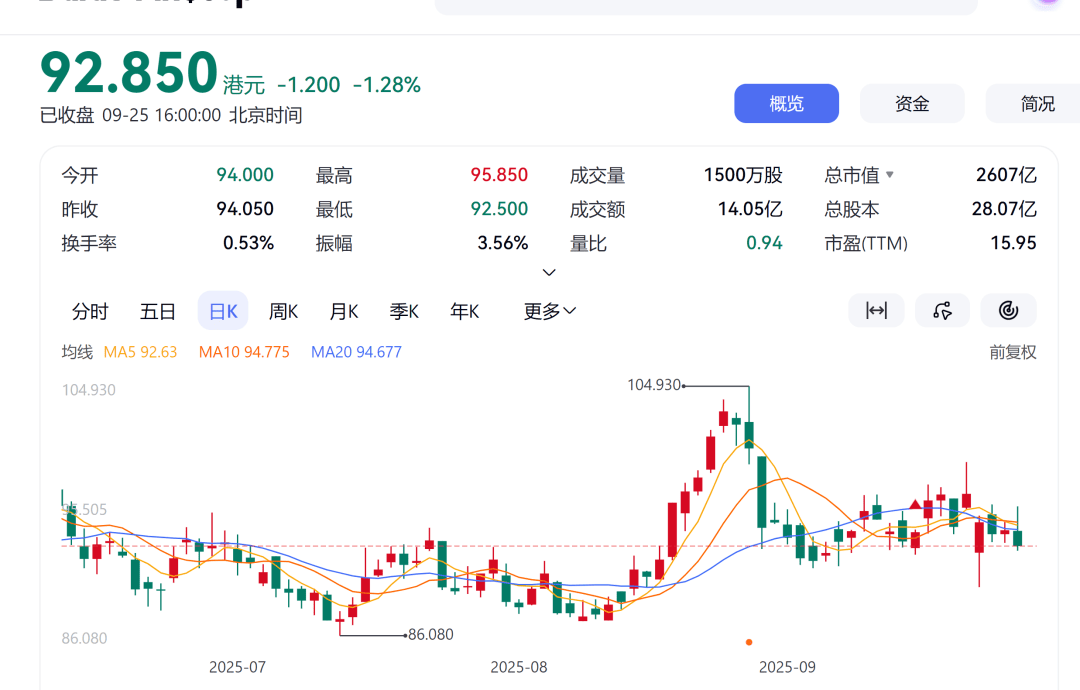Select the 五日 chart tab
The image size is (1080, 690).
pos(158,311)
